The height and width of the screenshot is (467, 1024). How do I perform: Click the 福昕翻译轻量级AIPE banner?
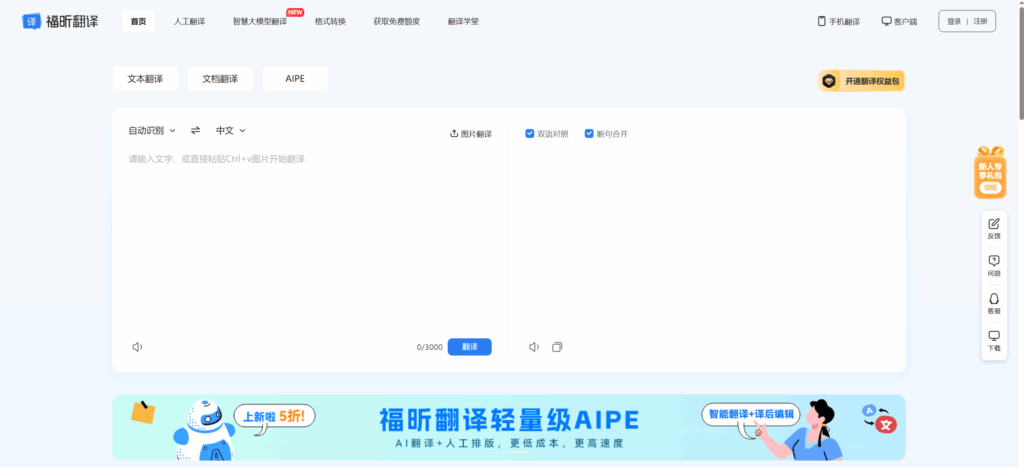509,427
